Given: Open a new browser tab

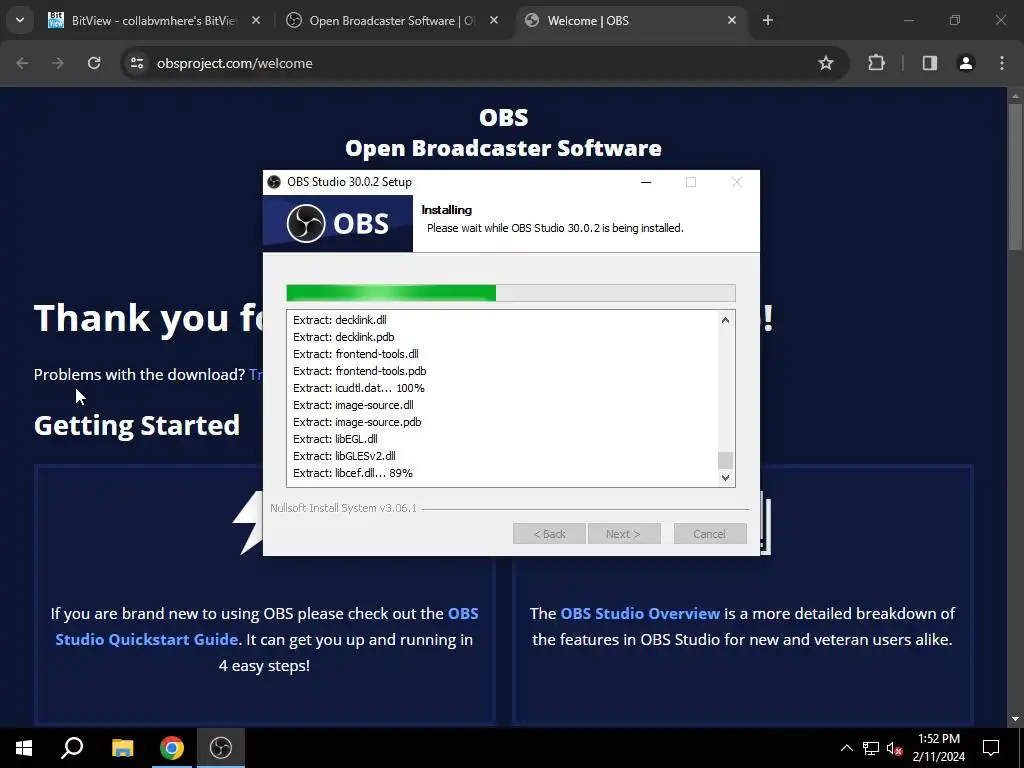Looking at the screenshot, I should (768, 20).
